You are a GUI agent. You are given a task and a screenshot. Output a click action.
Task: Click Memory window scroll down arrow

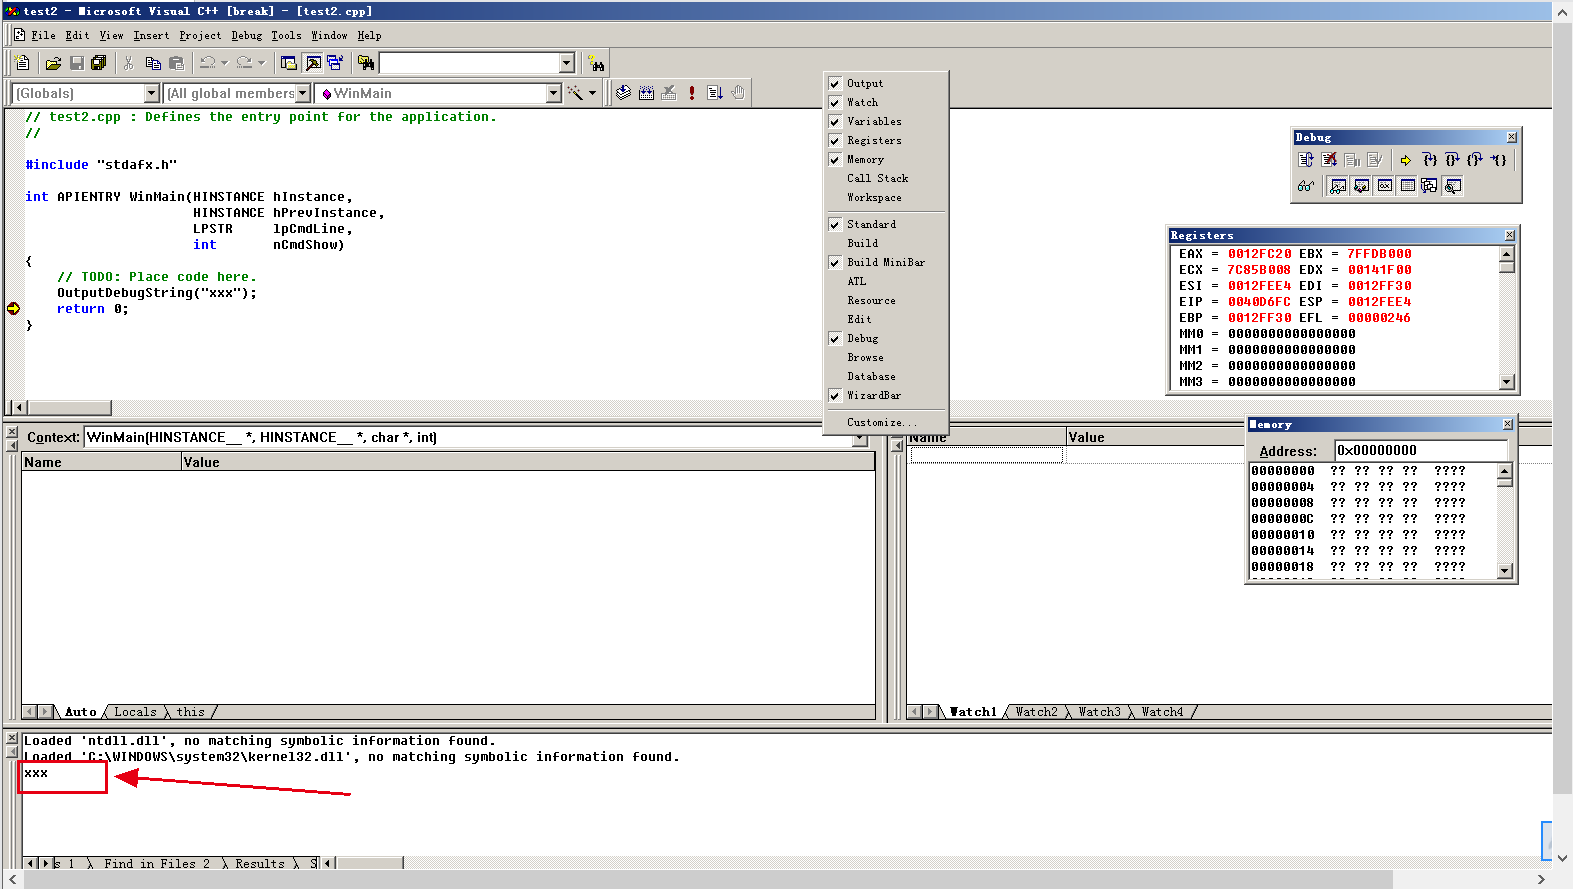coord(1505,571)
